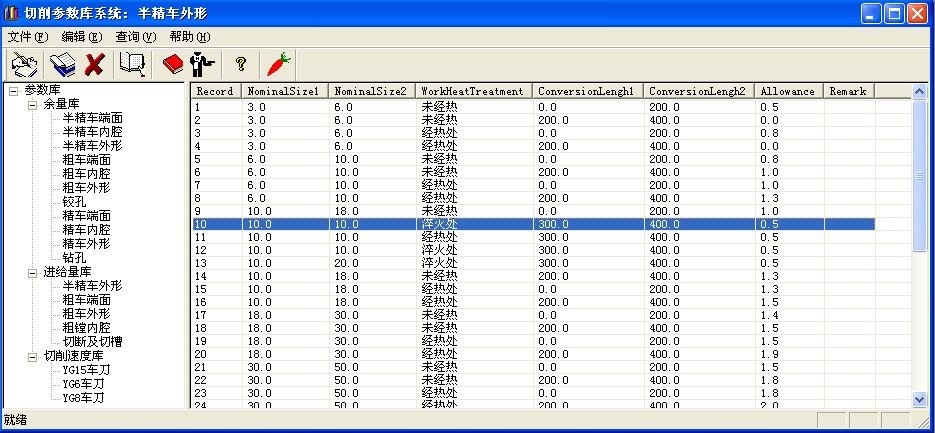Screen dimensions: 935x433
Task: Click the waiter figure toolbar icon
Action: coord(200,65)
